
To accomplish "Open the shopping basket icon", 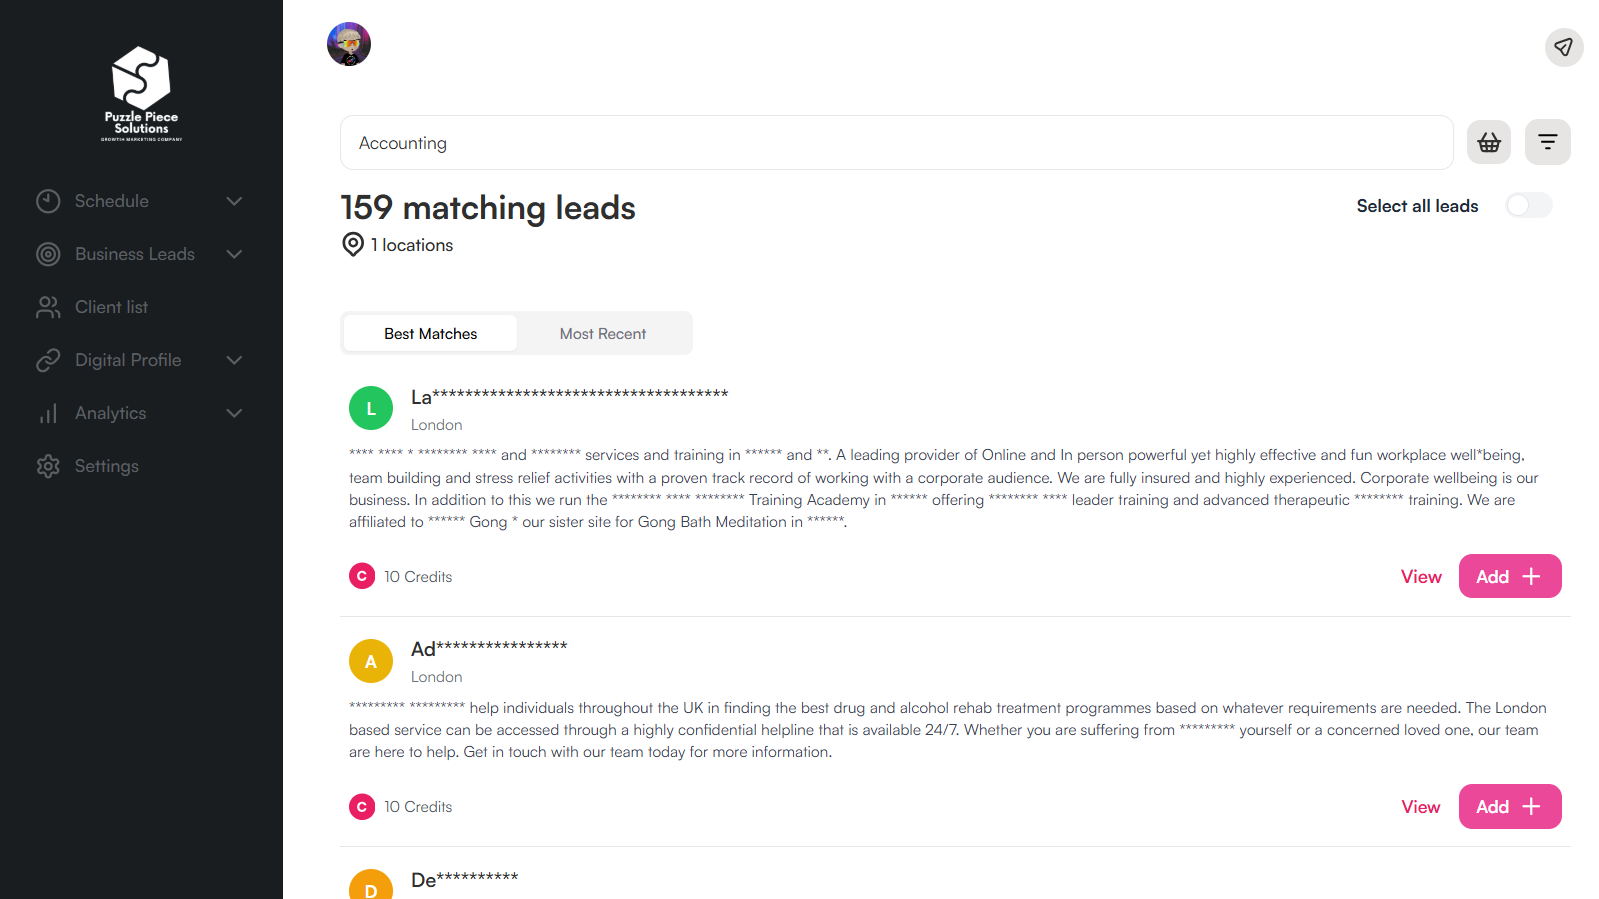I will tap(1488, 143).
